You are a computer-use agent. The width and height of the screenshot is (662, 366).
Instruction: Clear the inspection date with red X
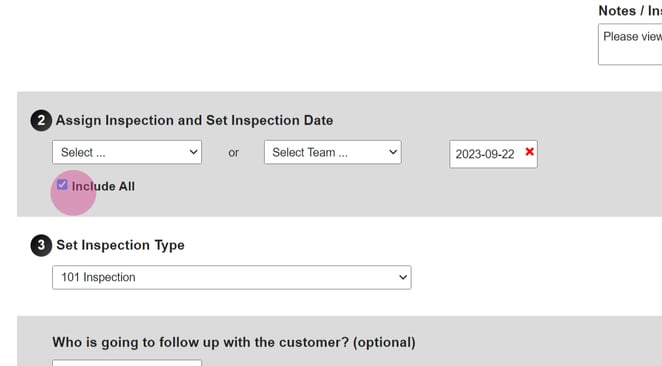[529, 152]
